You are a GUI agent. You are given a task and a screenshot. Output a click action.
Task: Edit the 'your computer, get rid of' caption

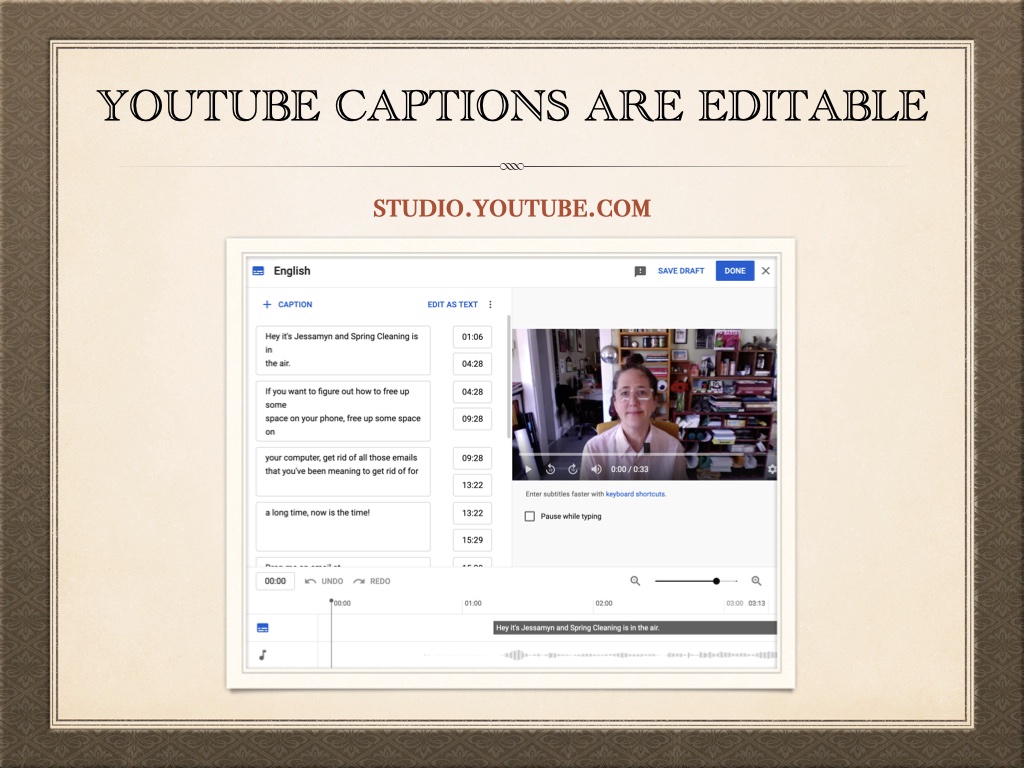(x=343, y=472)
